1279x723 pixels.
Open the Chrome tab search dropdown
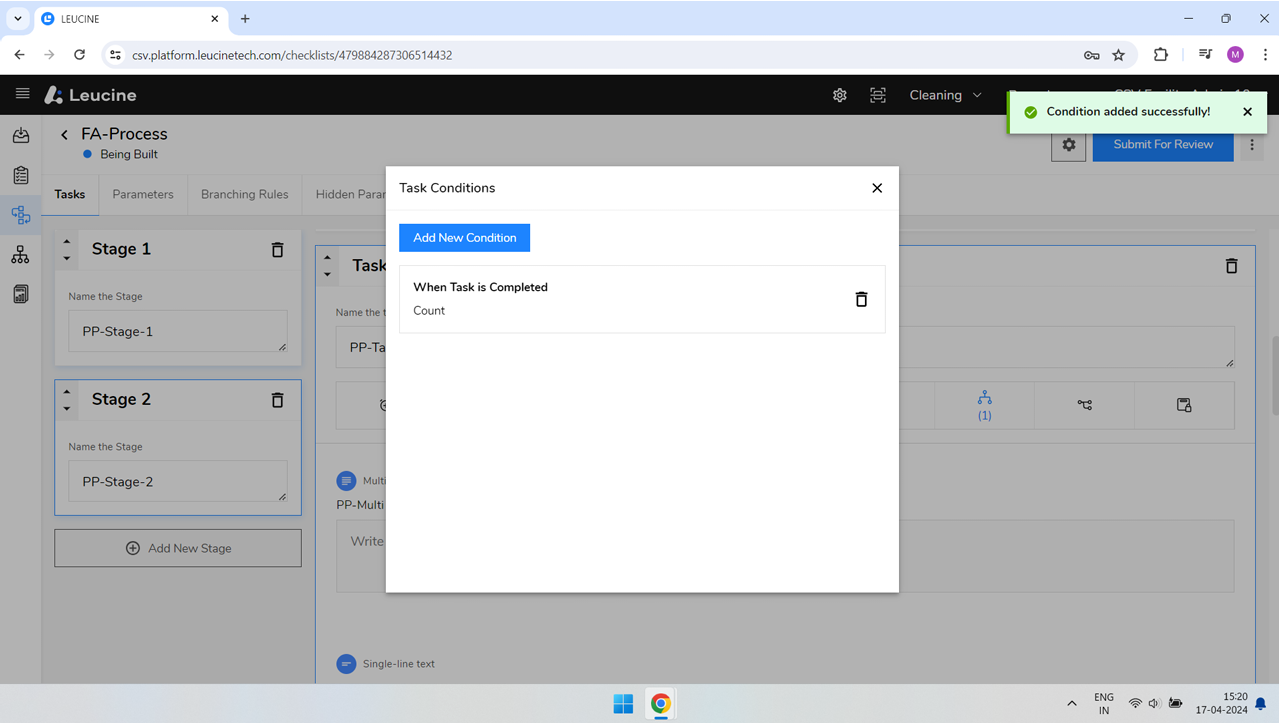point(18,19)
